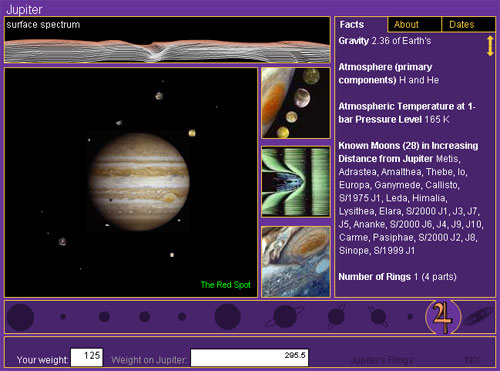Select the Venus icon in planet bar

(x=104, y=317)
